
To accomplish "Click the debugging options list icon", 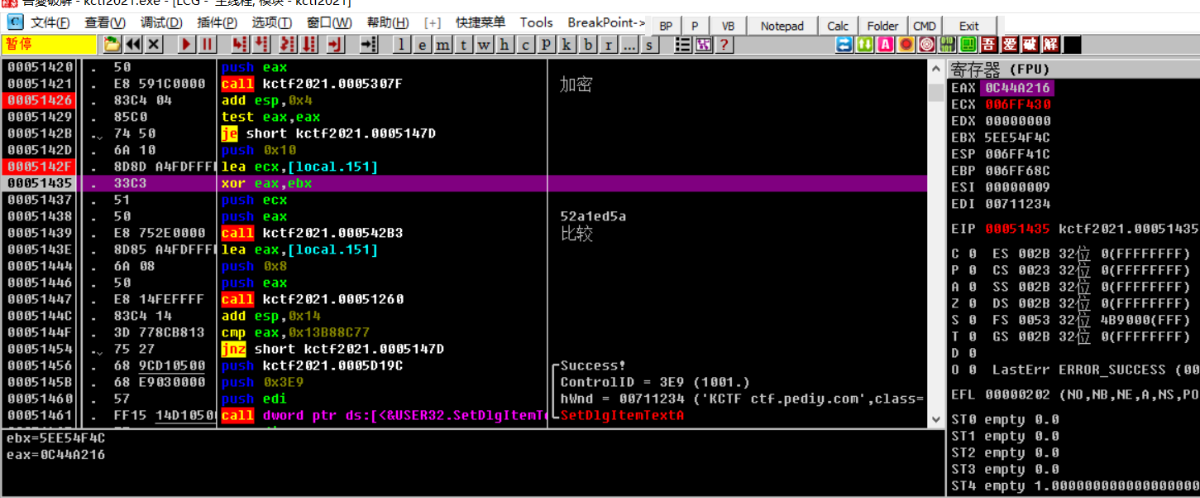I will click(x=683, y=44).
